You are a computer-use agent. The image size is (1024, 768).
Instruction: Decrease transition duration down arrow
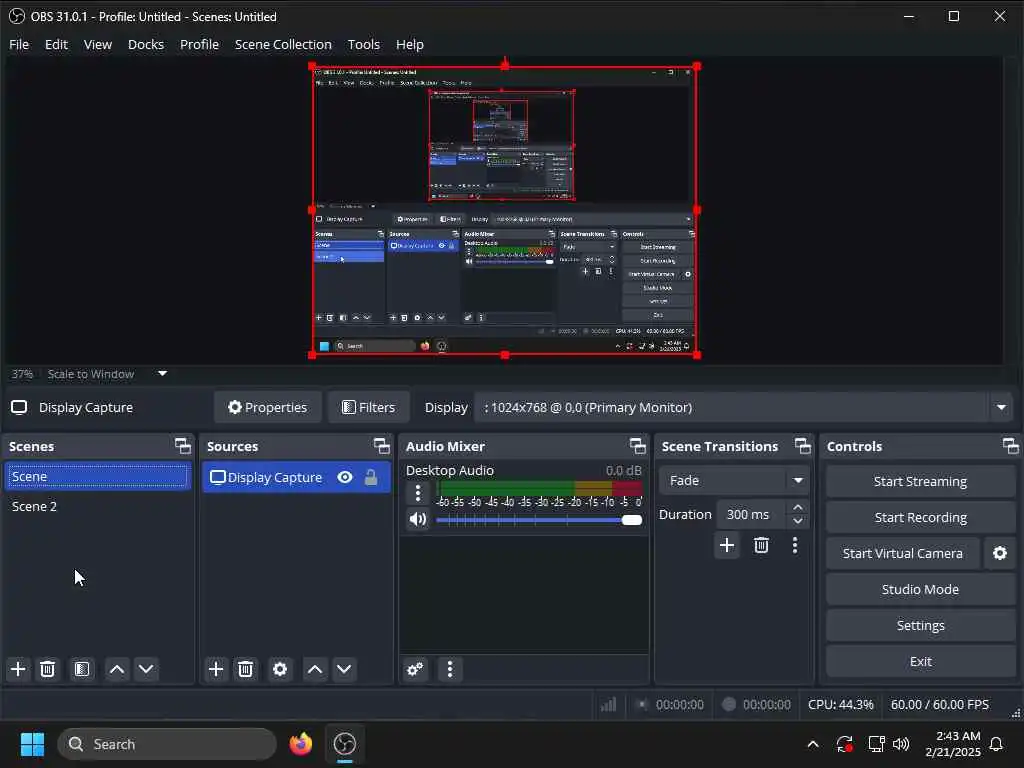797,521
